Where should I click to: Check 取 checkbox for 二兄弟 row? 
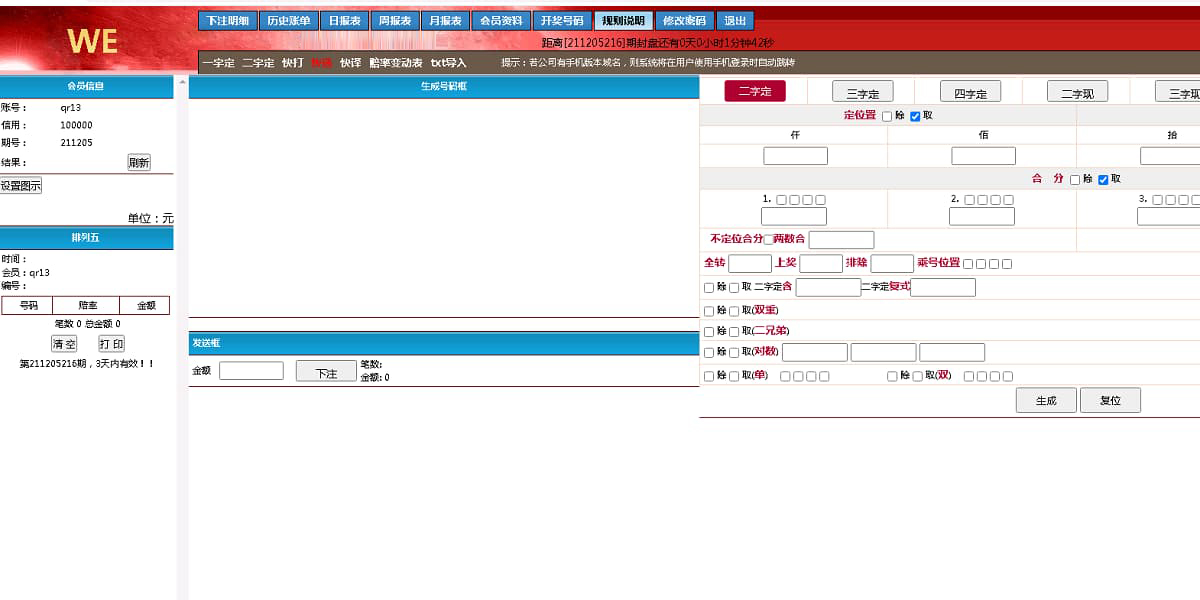pos(734,332)
